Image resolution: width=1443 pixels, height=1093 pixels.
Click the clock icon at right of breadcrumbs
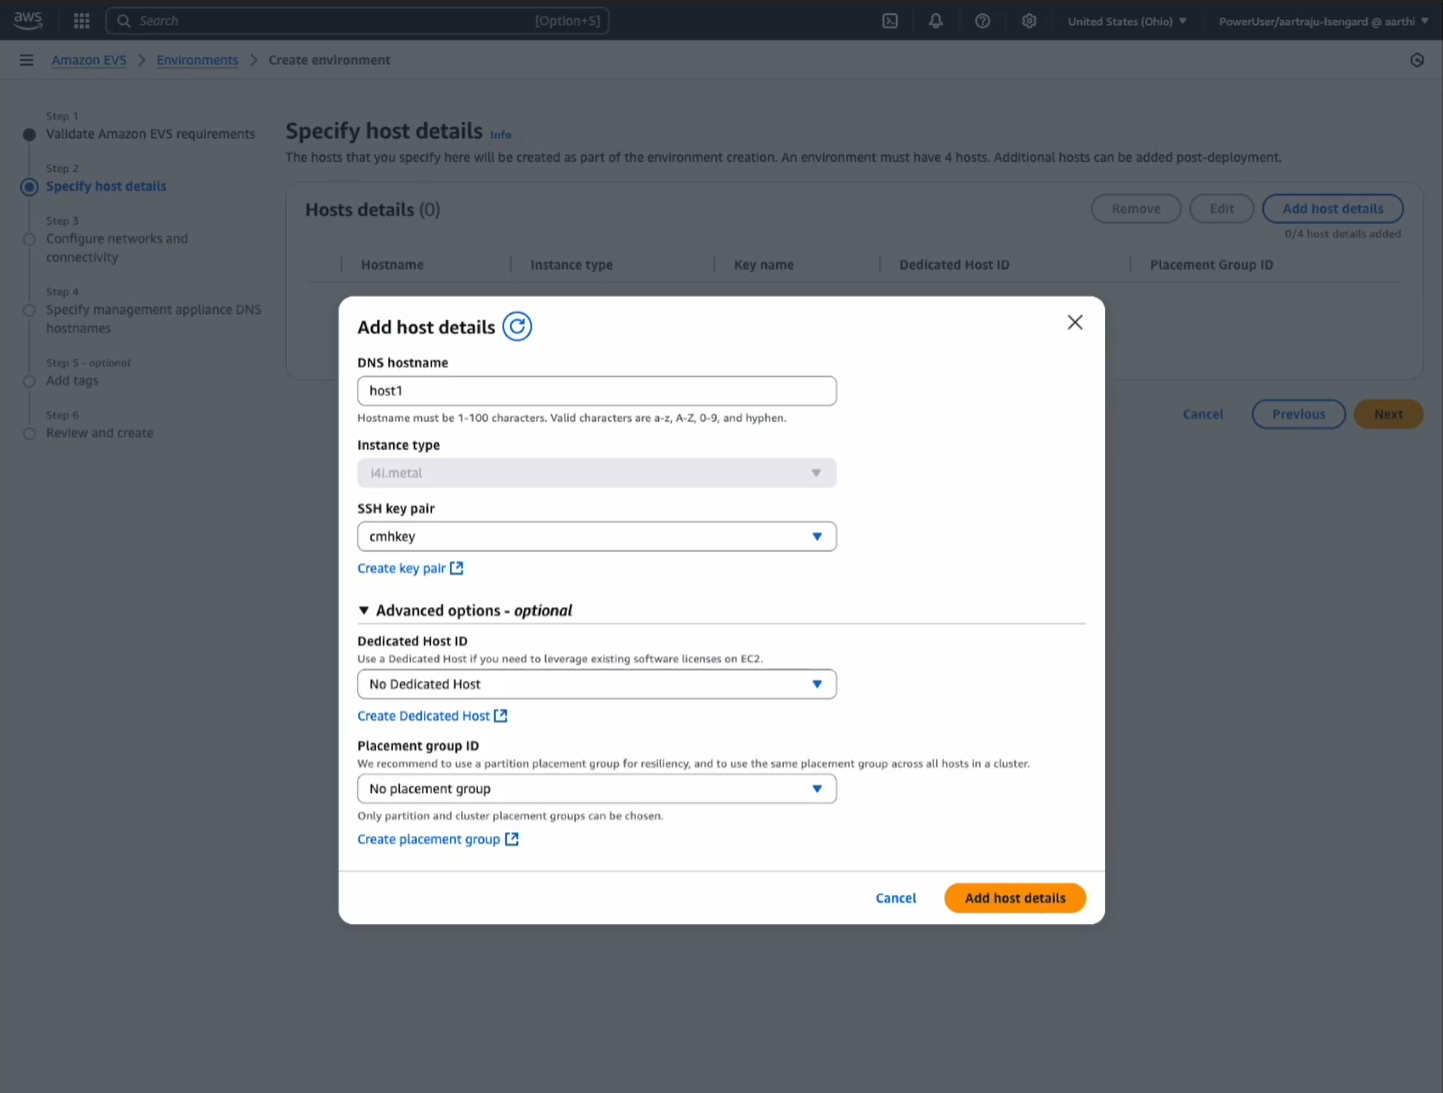click(x=1417, y=60)
